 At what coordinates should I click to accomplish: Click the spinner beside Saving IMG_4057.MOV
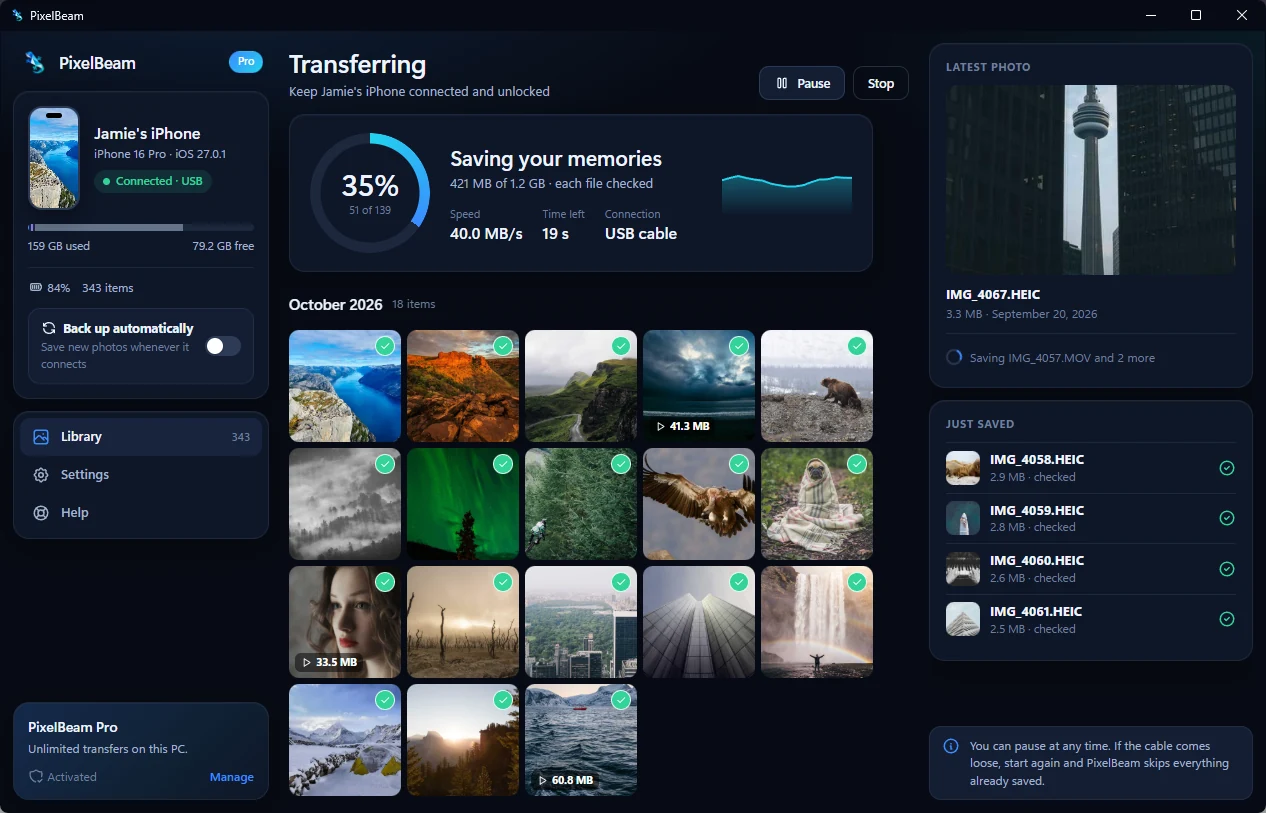click(954, 358)
